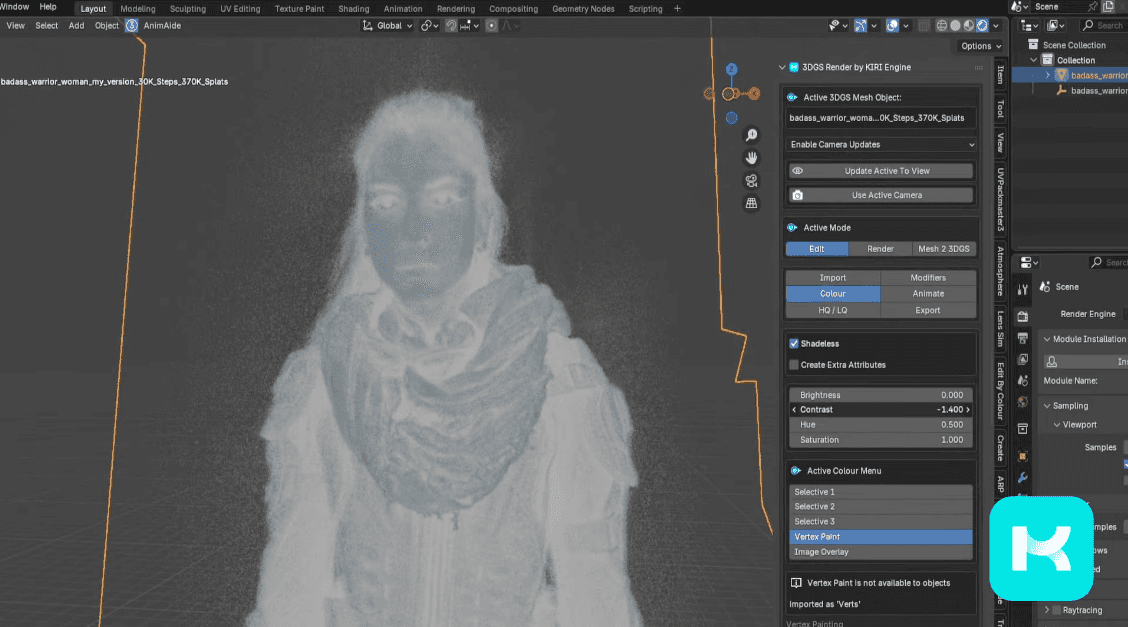
Task: Open the Global transform orientation dropdown
Action: (389, 26)
